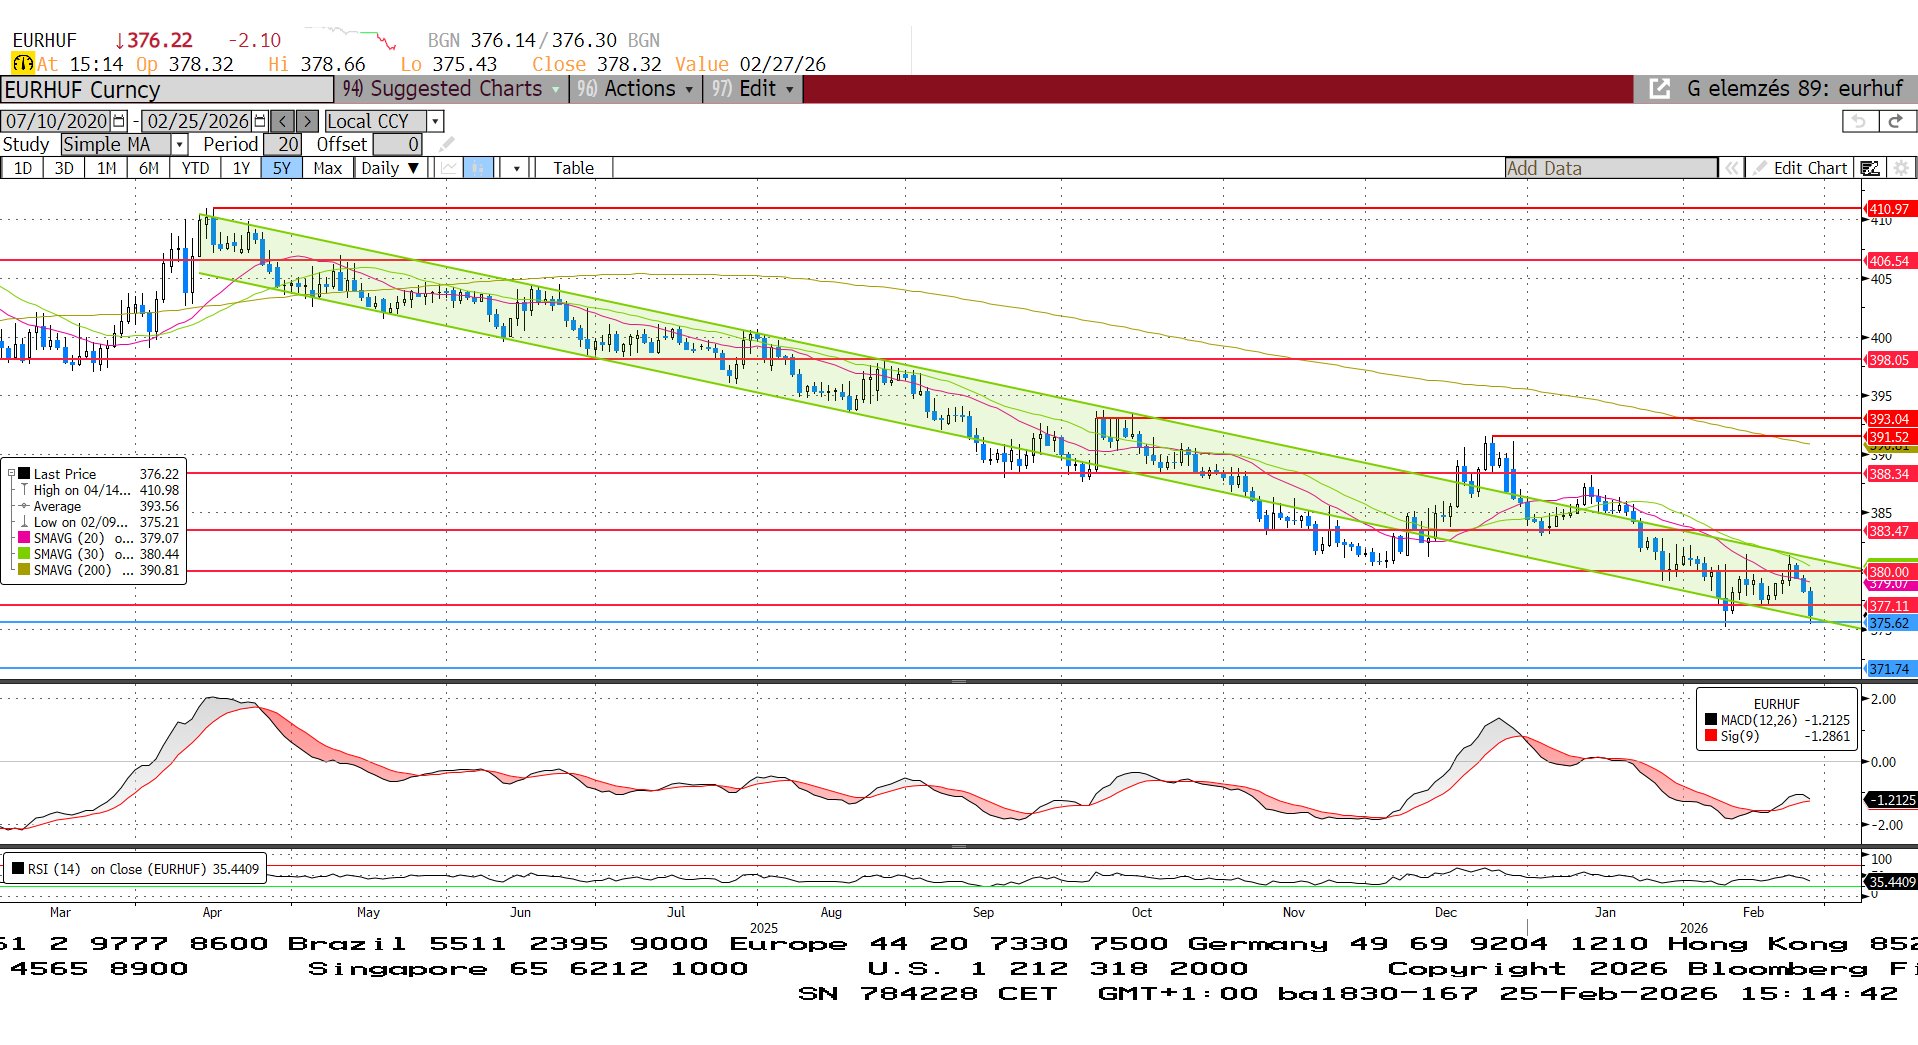The image size is (1918, 1045).
Task: Click the SMAVG (20) magenta color swatch
Action: [24, 538]
